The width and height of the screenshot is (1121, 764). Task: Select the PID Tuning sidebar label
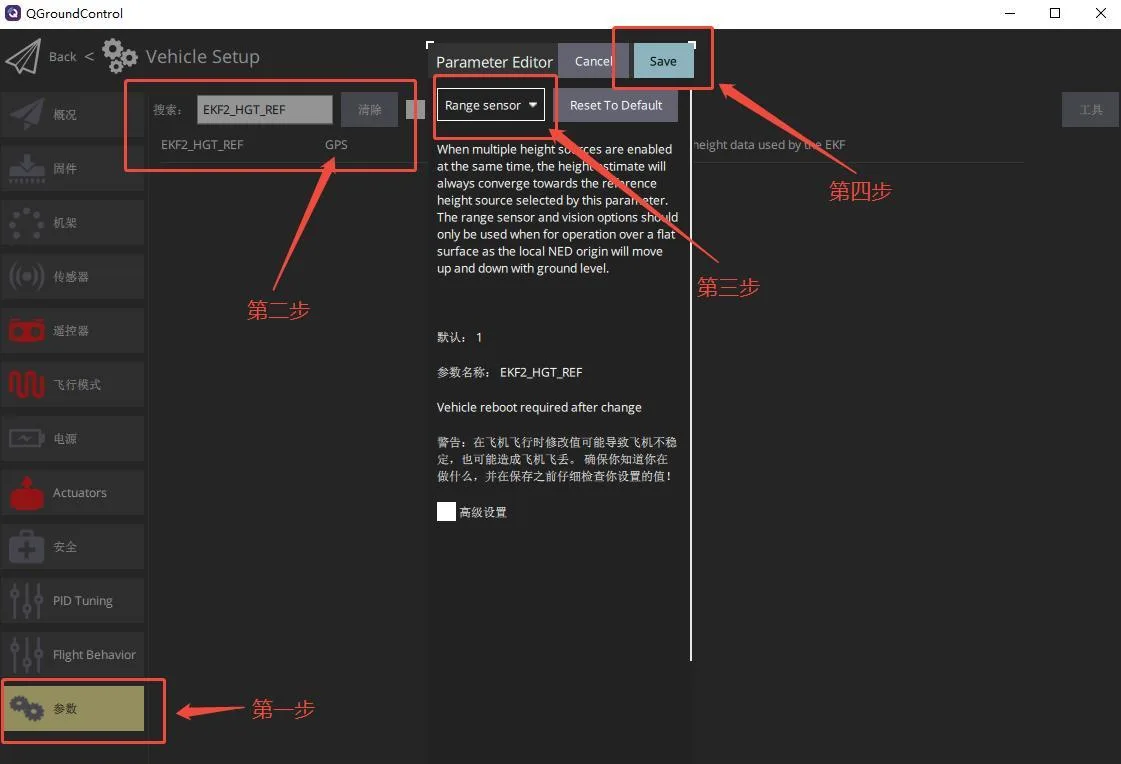[83, 601]
